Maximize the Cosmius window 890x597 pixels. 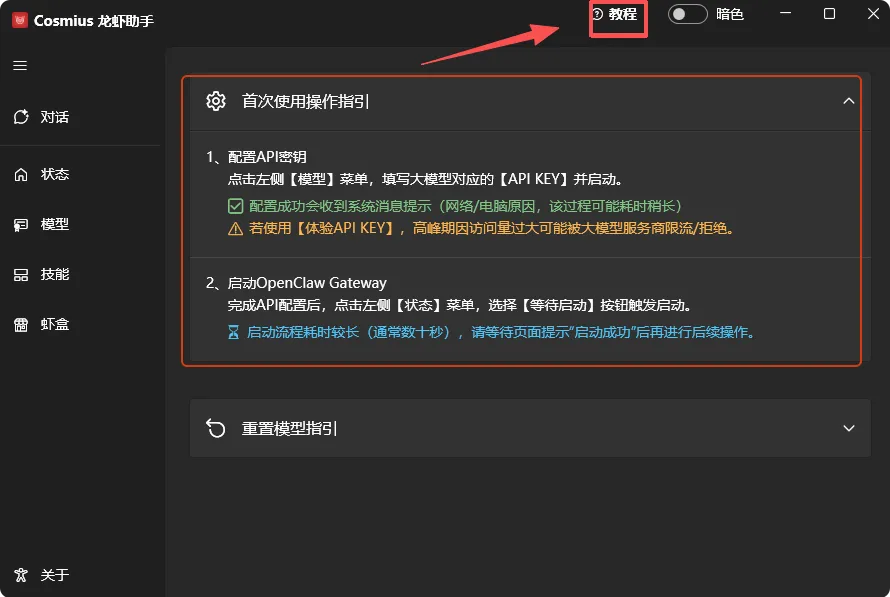[x=829, y=13]
